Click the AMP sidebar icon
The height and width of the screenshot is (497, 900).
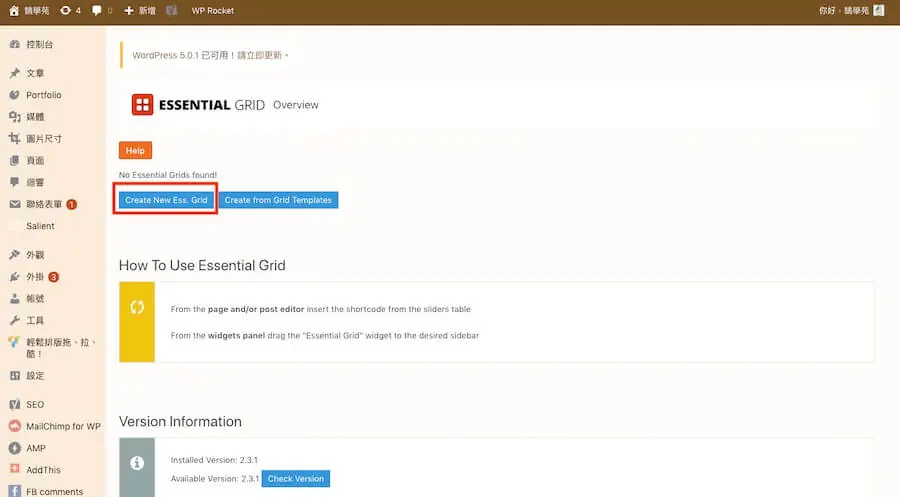click(15, 448)
